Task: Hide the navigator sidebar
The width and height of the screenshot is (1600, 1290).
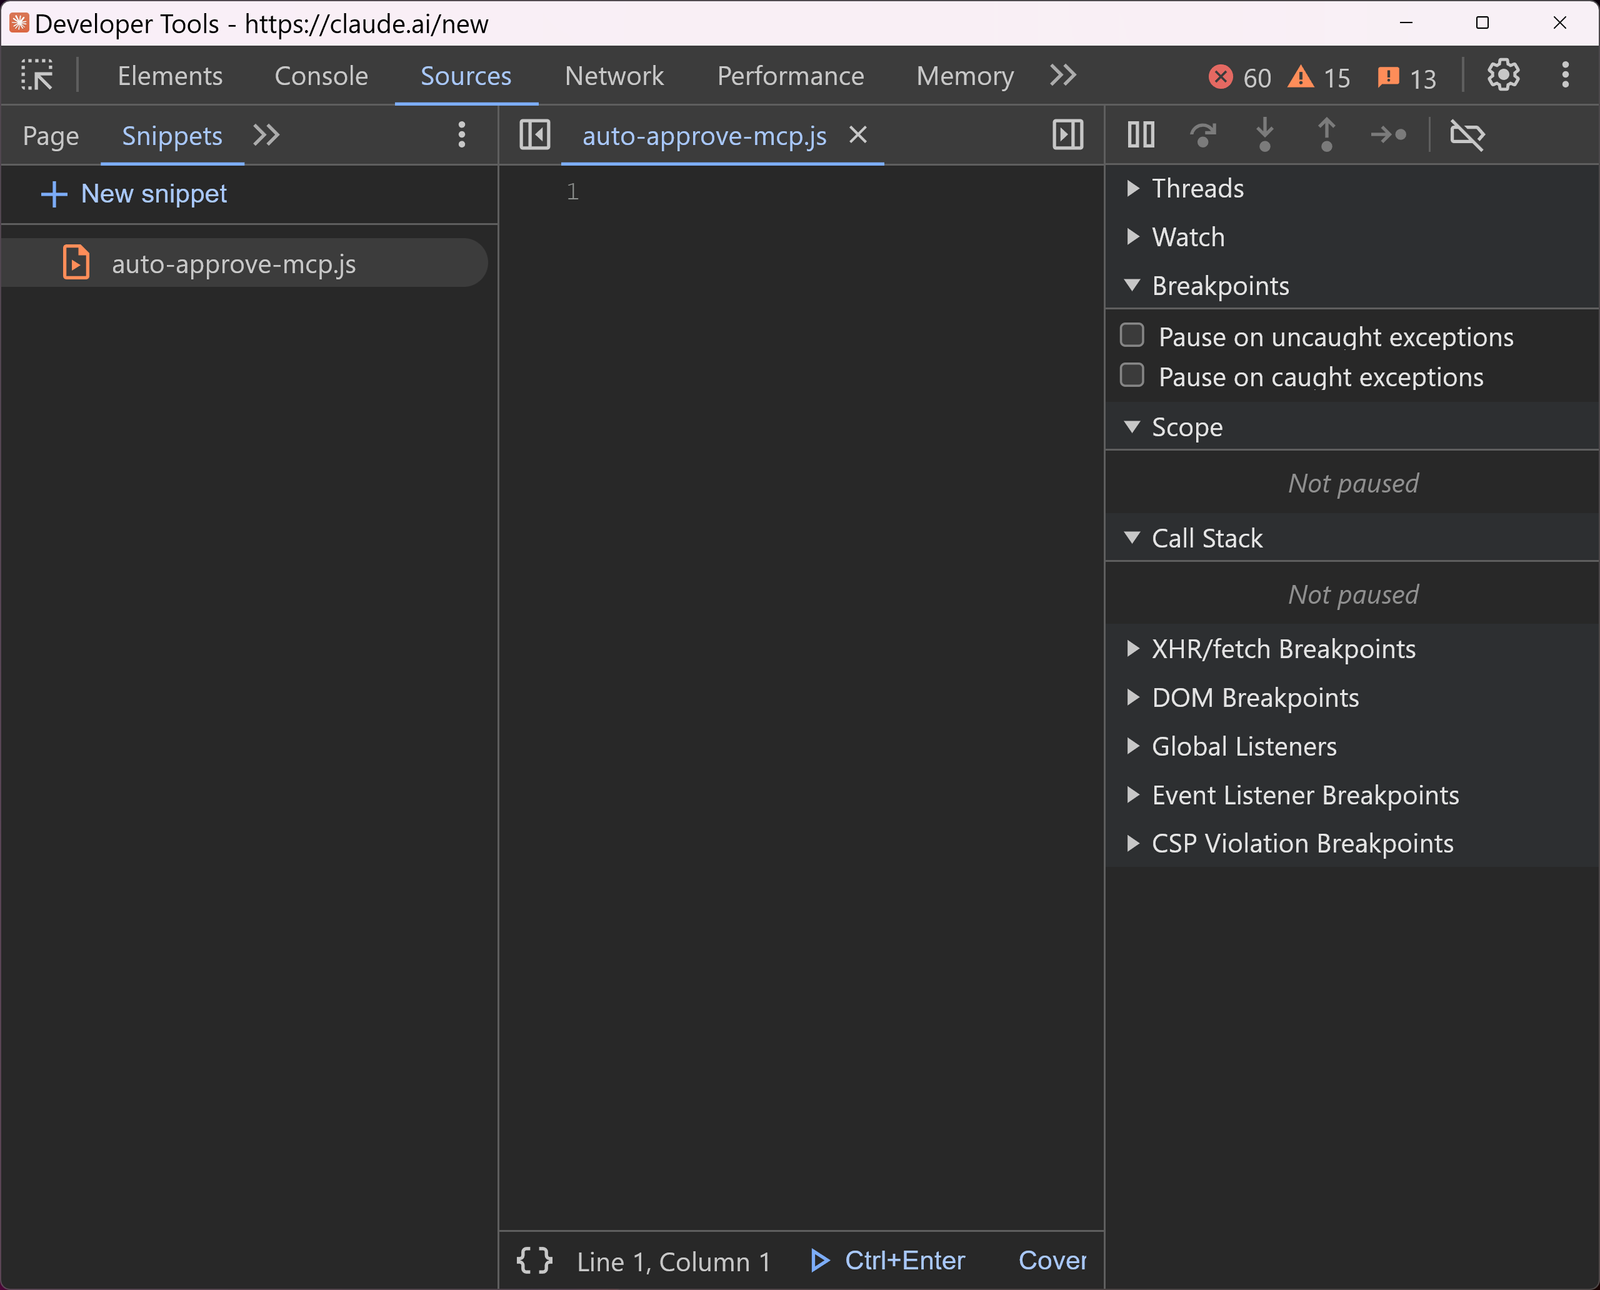Action: (x=535, y=135)
